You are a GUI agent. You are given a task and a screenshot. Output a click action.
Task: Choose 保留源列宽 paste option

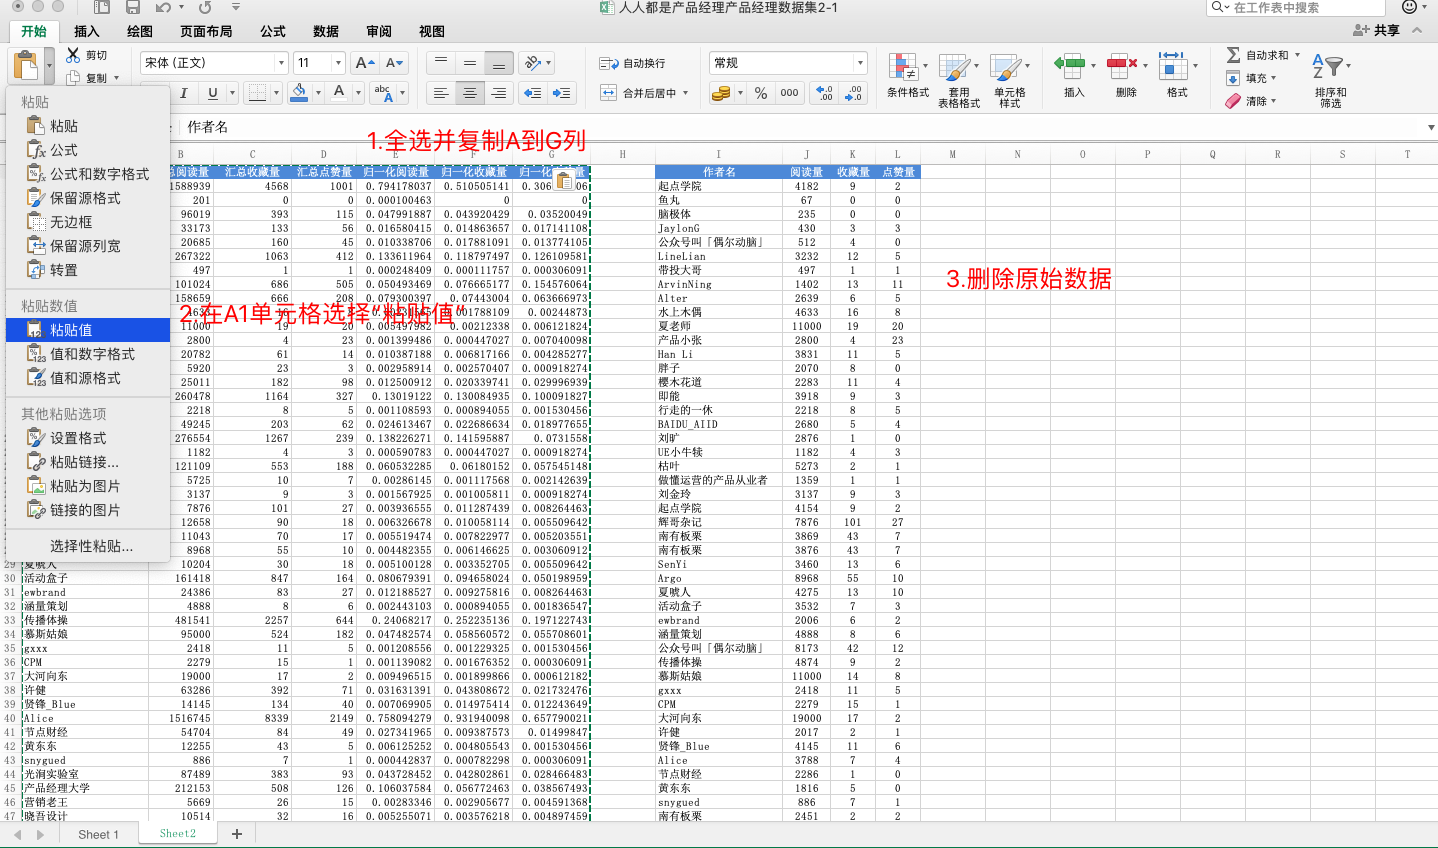tap(88, 246)
